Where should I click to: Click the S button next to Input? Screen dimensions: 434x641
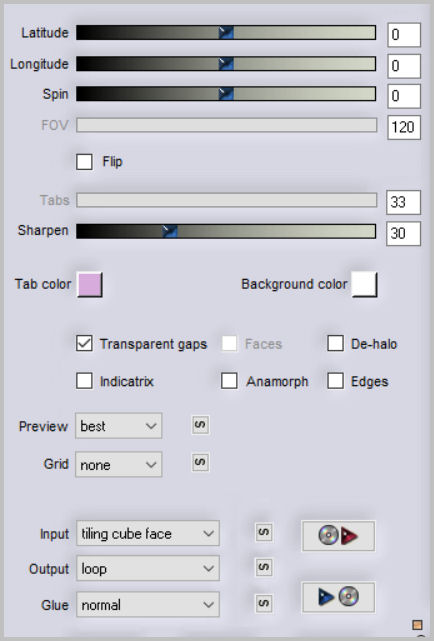point(264,532)
